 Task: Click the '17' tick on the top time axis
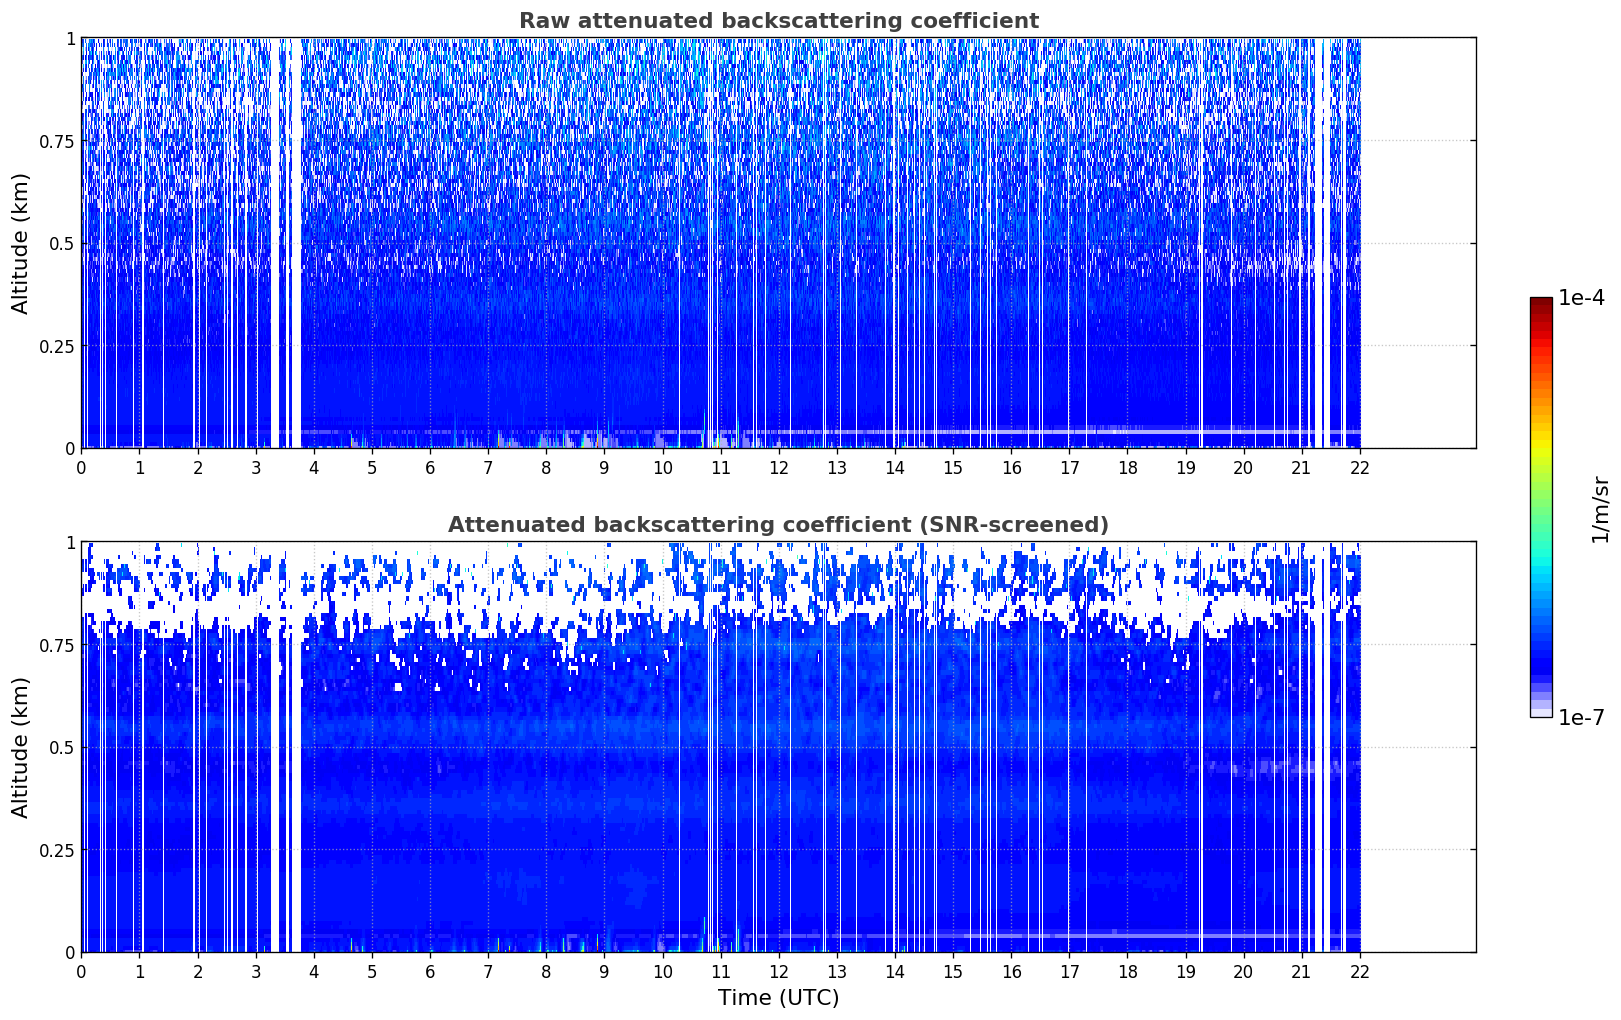(x=1069, y=467)
